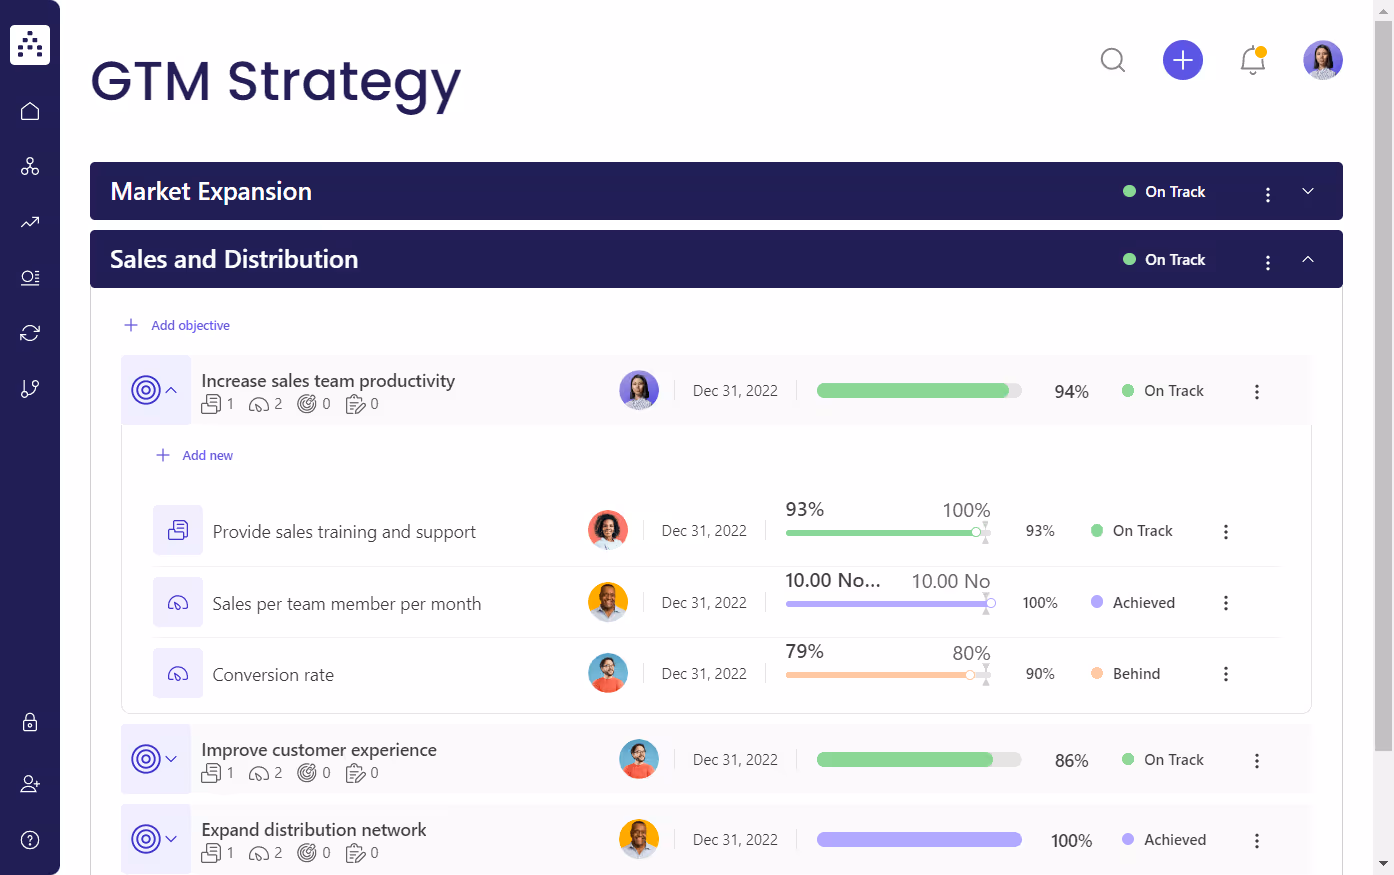Open the invite user sidebar icon
Viewport: 1394px width, 875px height.
point(30,784)
